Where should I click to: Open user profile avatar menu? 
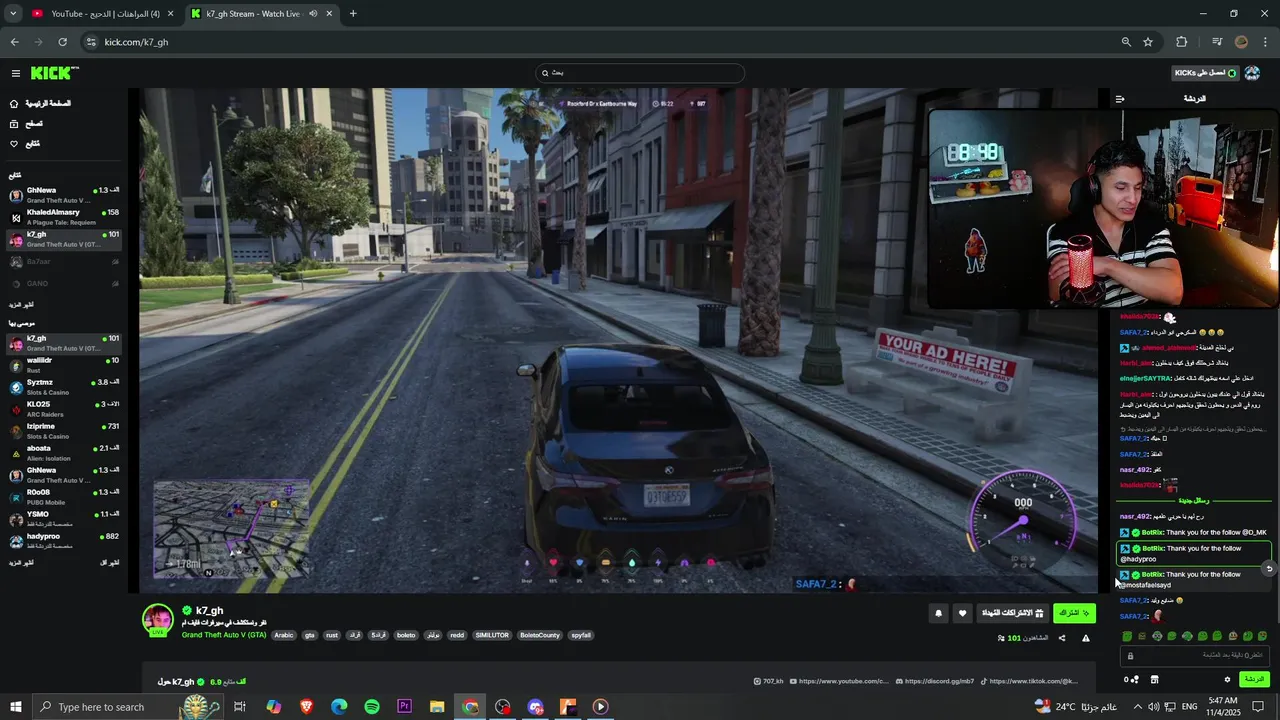pos(1252,73)
